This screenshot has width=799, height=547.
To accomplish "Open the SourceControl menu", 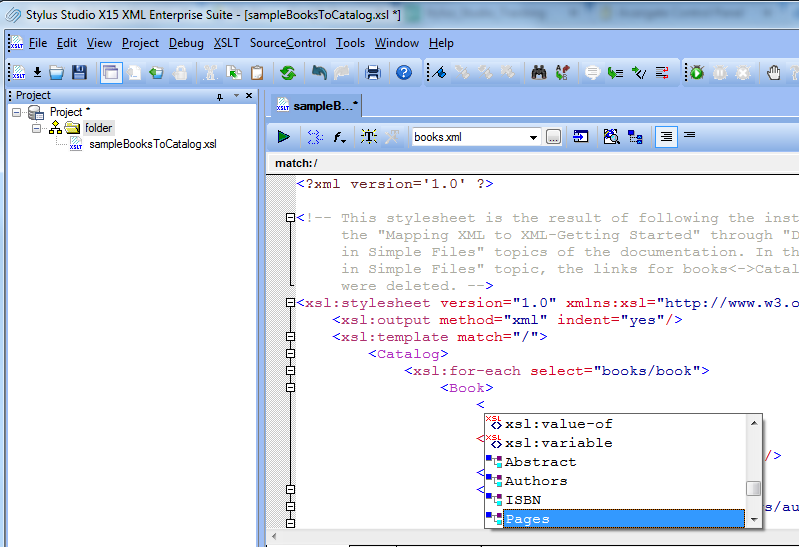I will pos(287,43).
